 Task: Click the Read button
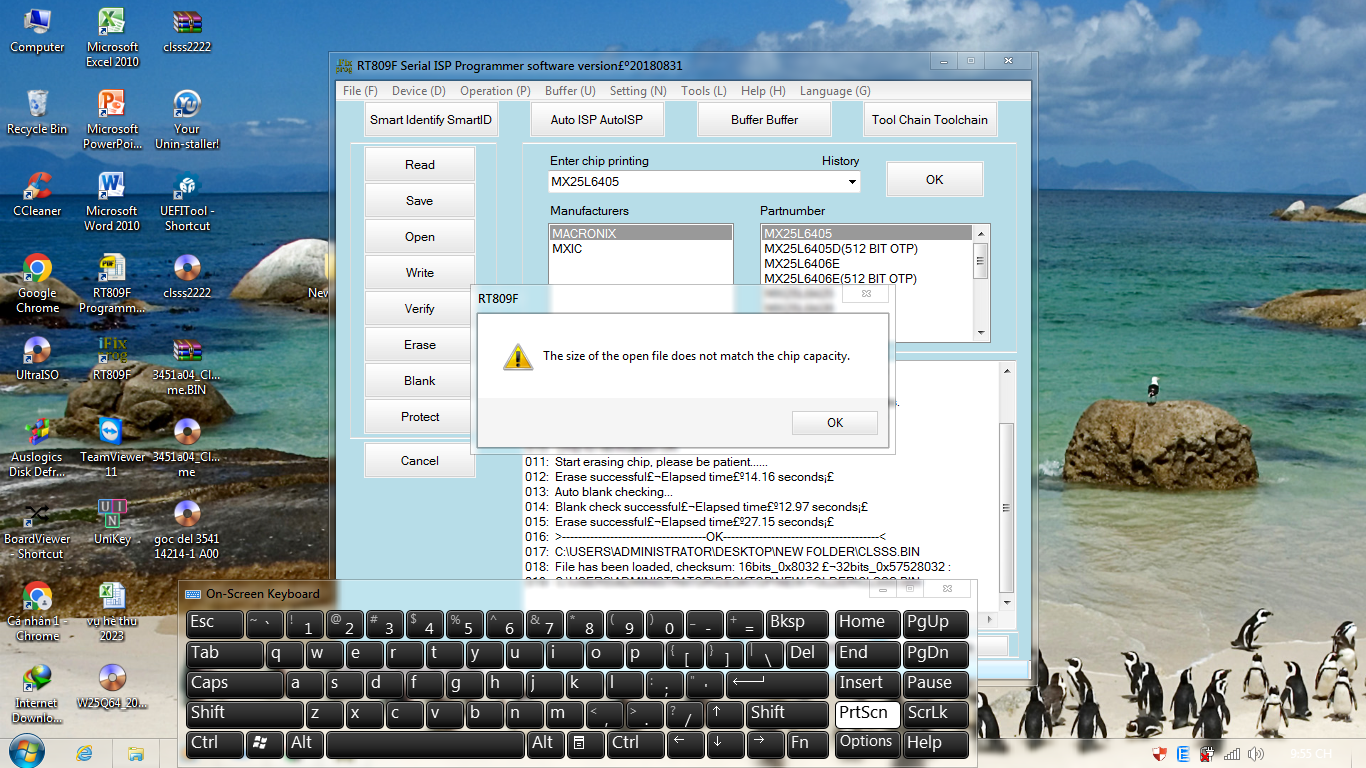point(420,165)
